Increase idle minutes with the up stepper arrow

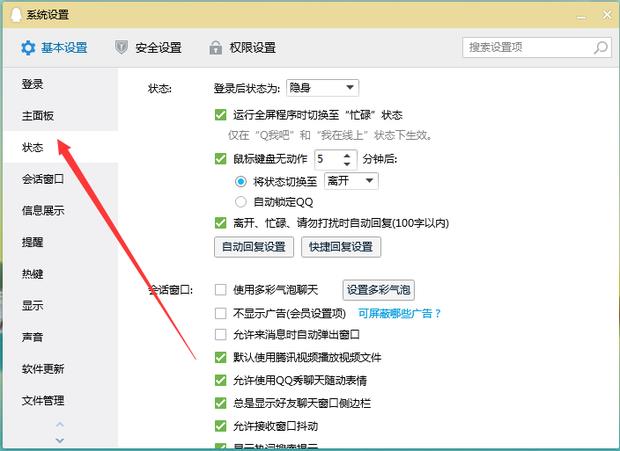coord(348,154)
